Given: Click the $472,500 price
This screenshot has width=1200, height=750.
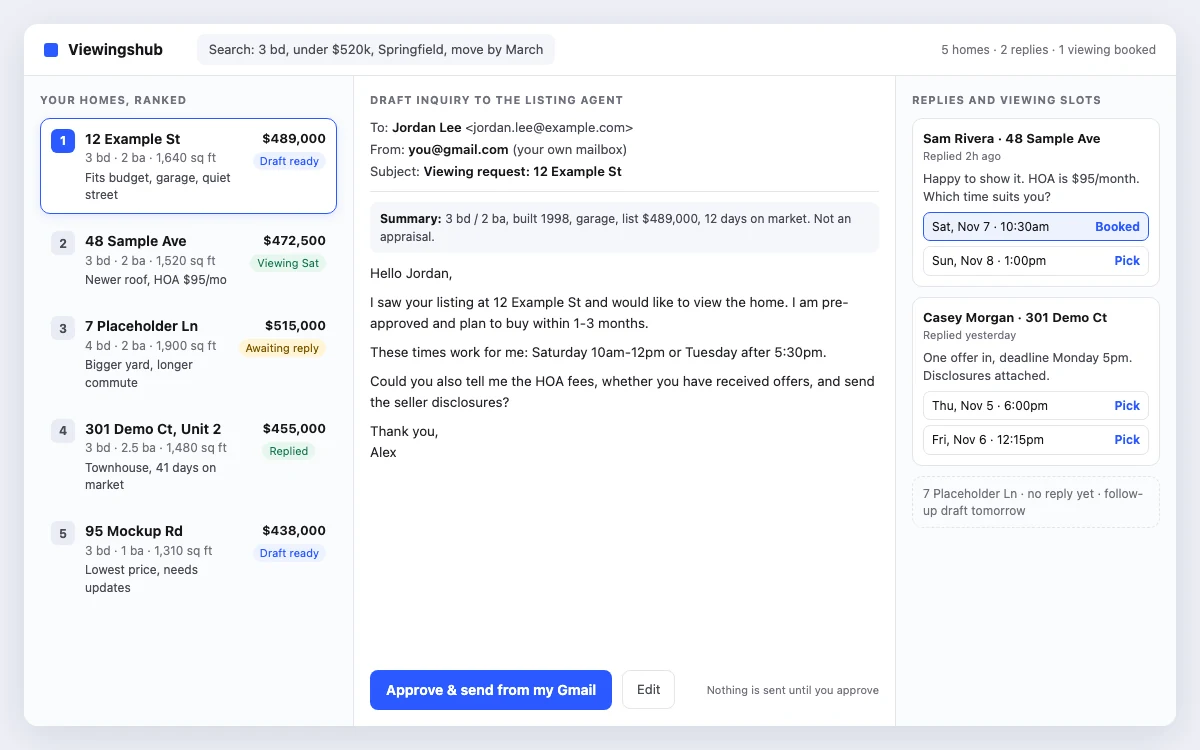Looking at the screenshot, I should (x=294, y=241).
